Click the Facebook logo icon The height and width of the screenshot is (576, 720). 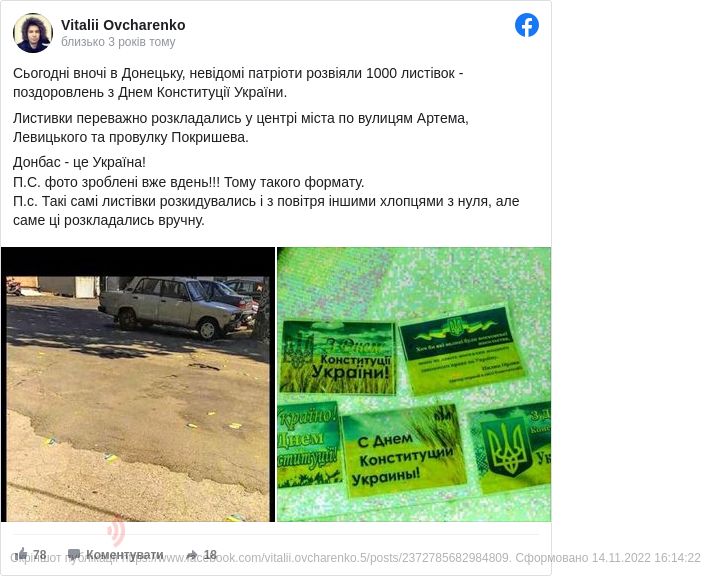(527, 25)
